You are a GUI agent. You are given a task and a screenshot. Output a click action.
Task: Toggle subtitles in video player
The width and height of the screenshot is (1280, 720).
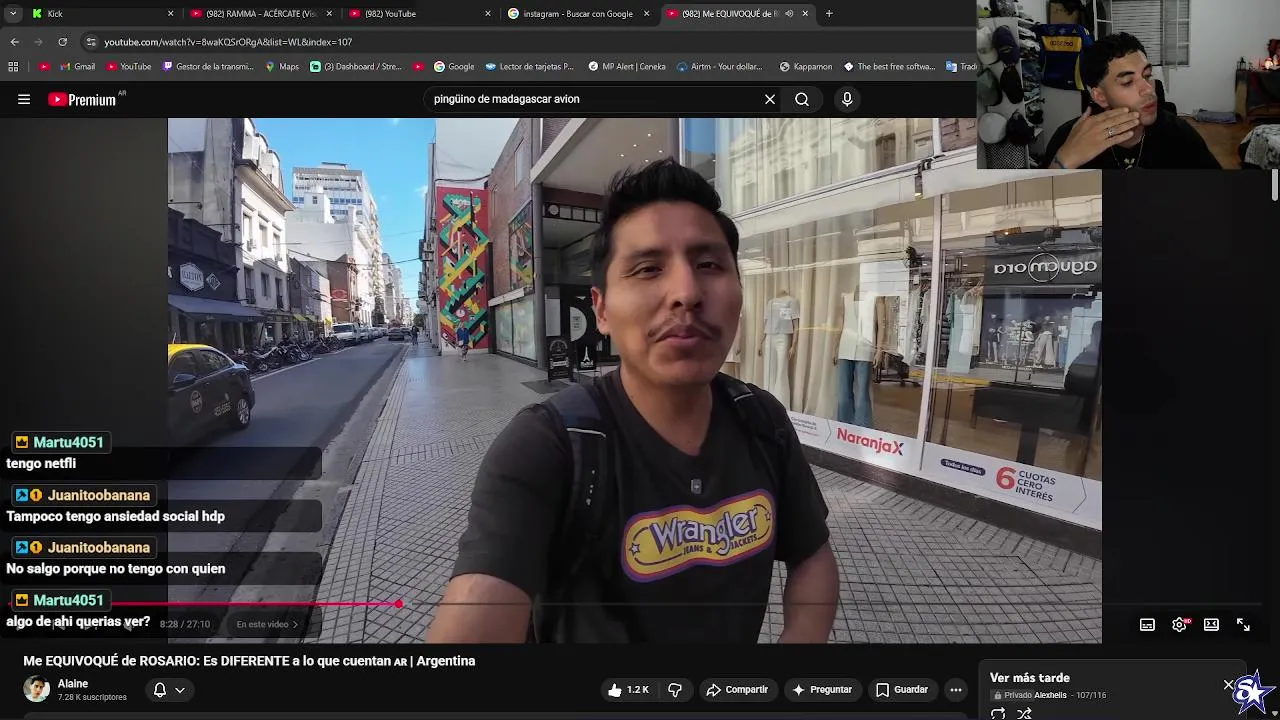pyautogui.click(x=1148, y=624)
